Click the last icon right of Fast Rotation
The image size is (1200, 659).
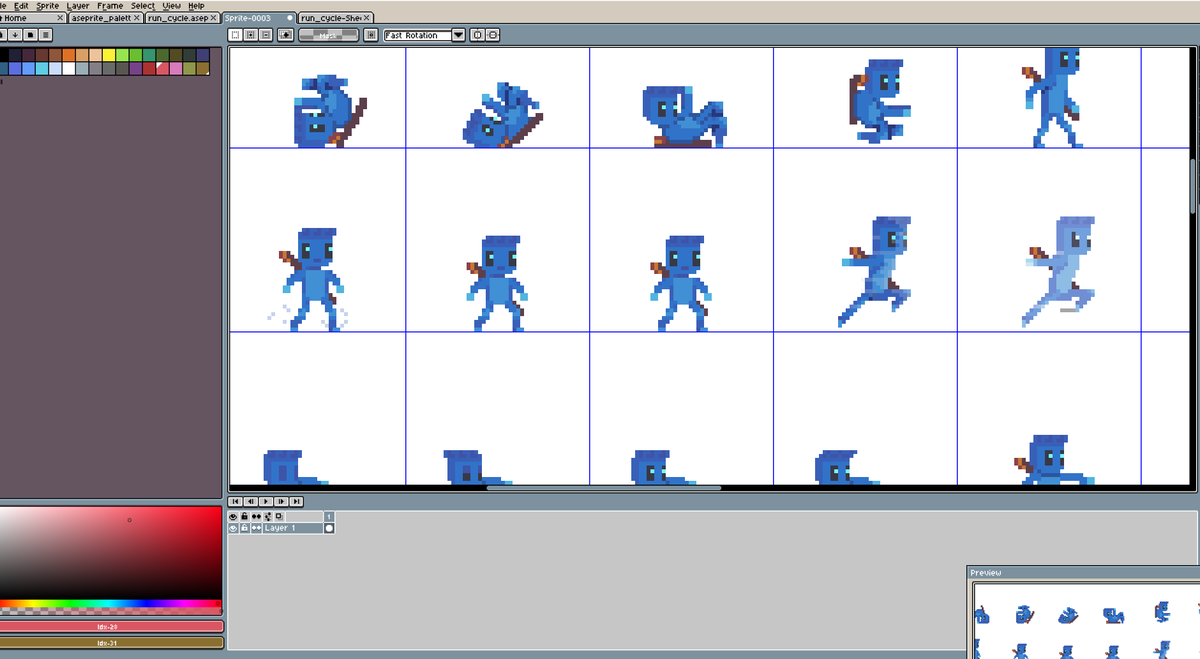pyautogui.click(x=492, y=35)
